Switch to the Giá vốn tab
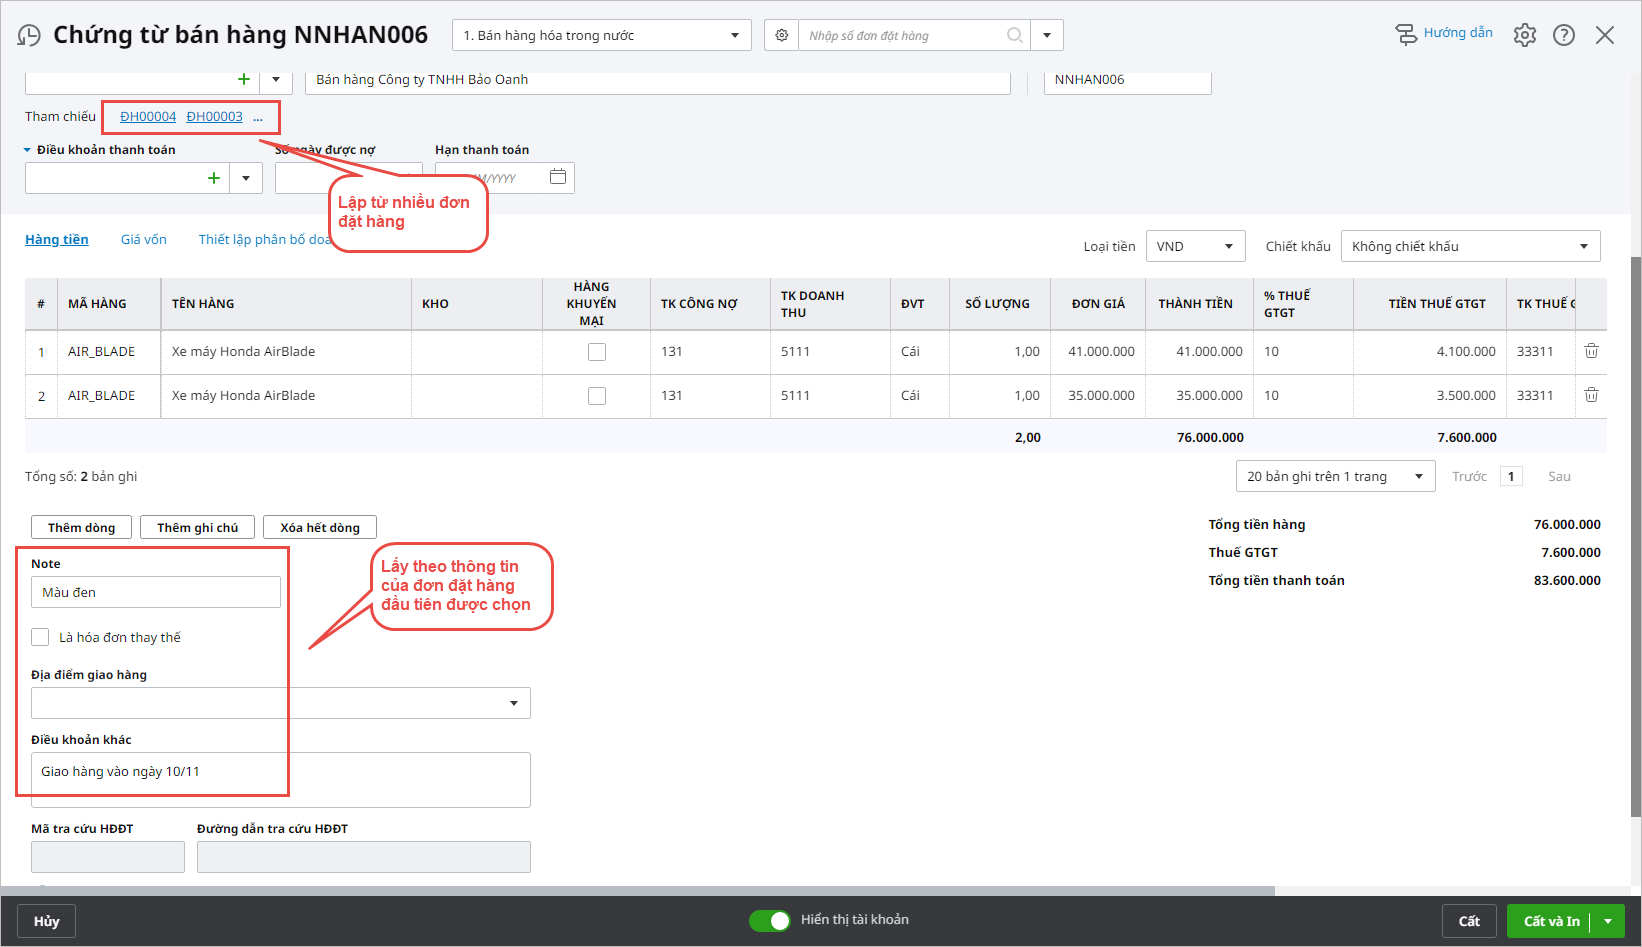 click(144, 240)
